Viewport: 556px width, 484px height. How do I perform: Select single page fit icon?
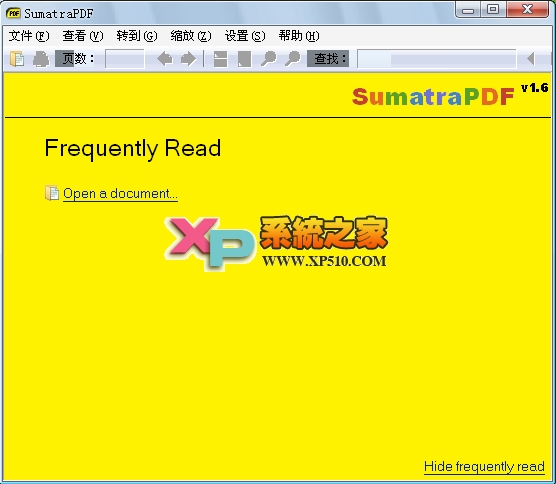[x=244, y=59]
